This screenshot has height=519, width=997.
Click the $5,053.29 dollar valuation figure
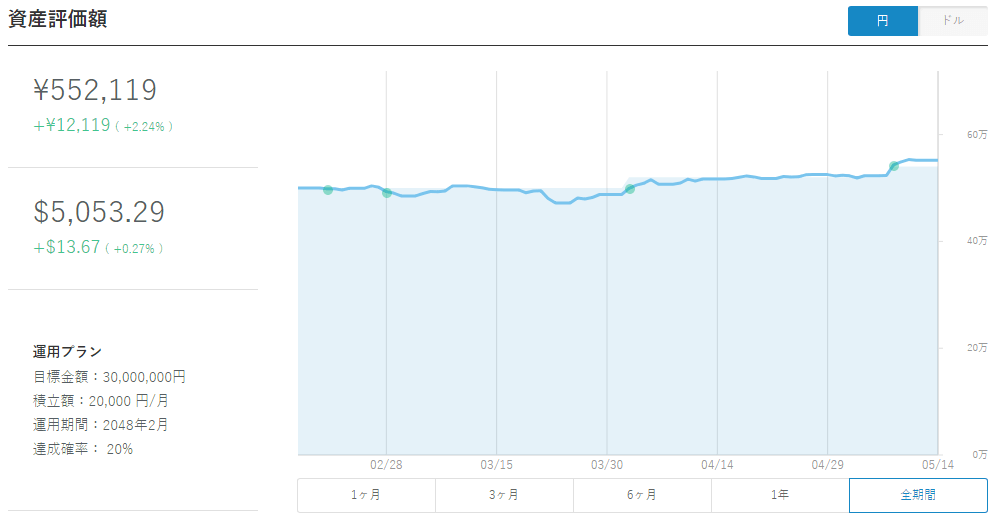pyautogui.click(x=99, y=212)
